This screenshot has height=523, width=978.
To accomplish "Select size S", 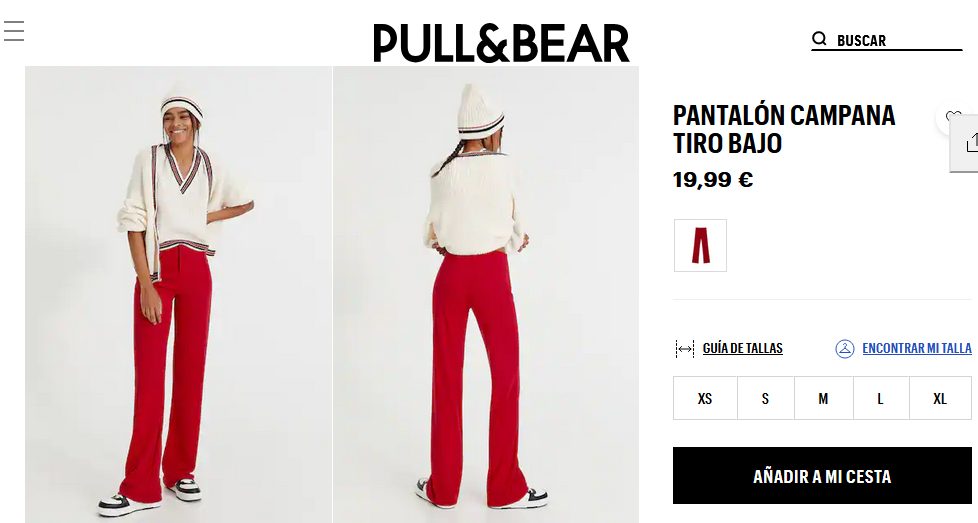I will [765, 398].
